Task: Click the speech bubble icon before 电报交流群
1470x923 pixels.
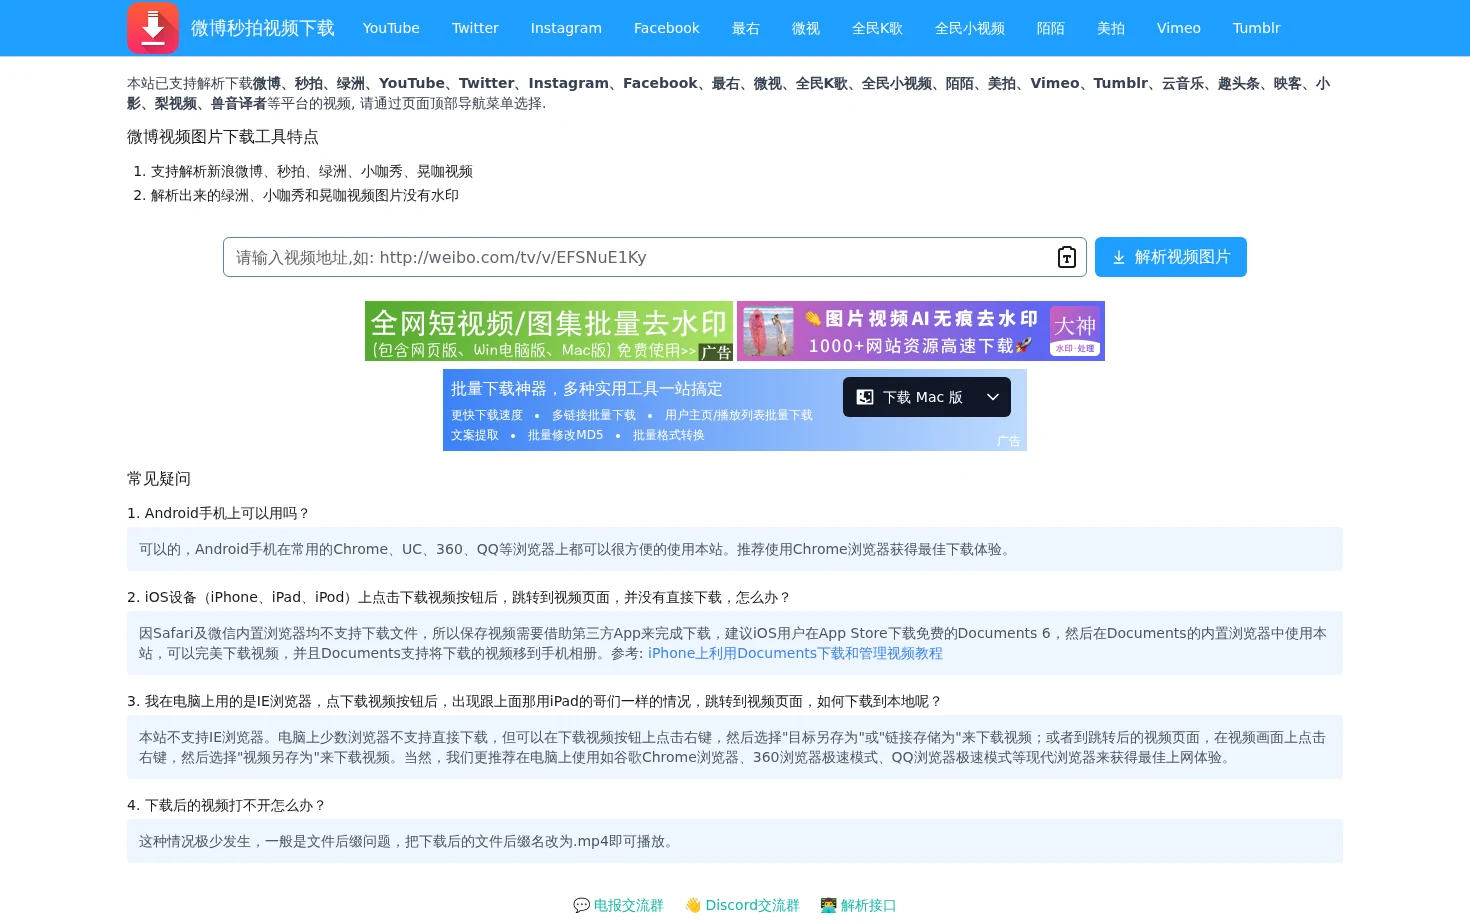Action: click(582, 905)
